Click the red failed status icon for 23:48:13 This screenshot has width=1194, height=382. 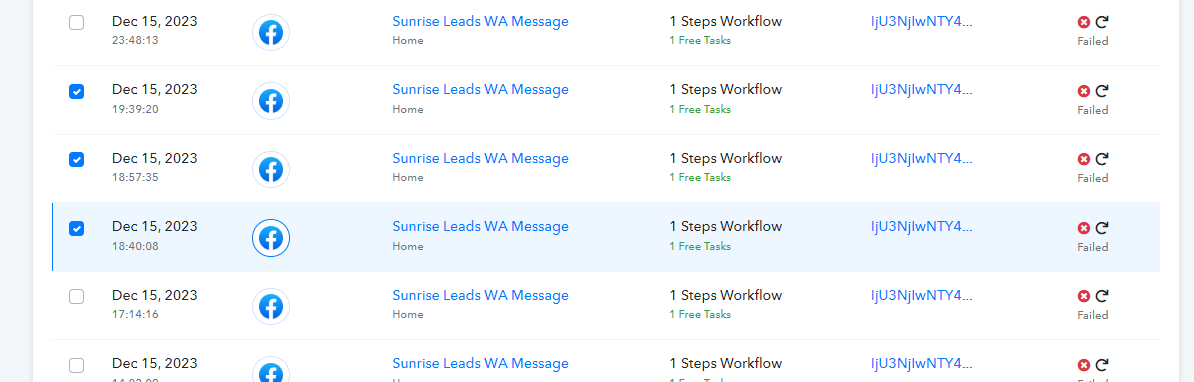pos(1084,22)
